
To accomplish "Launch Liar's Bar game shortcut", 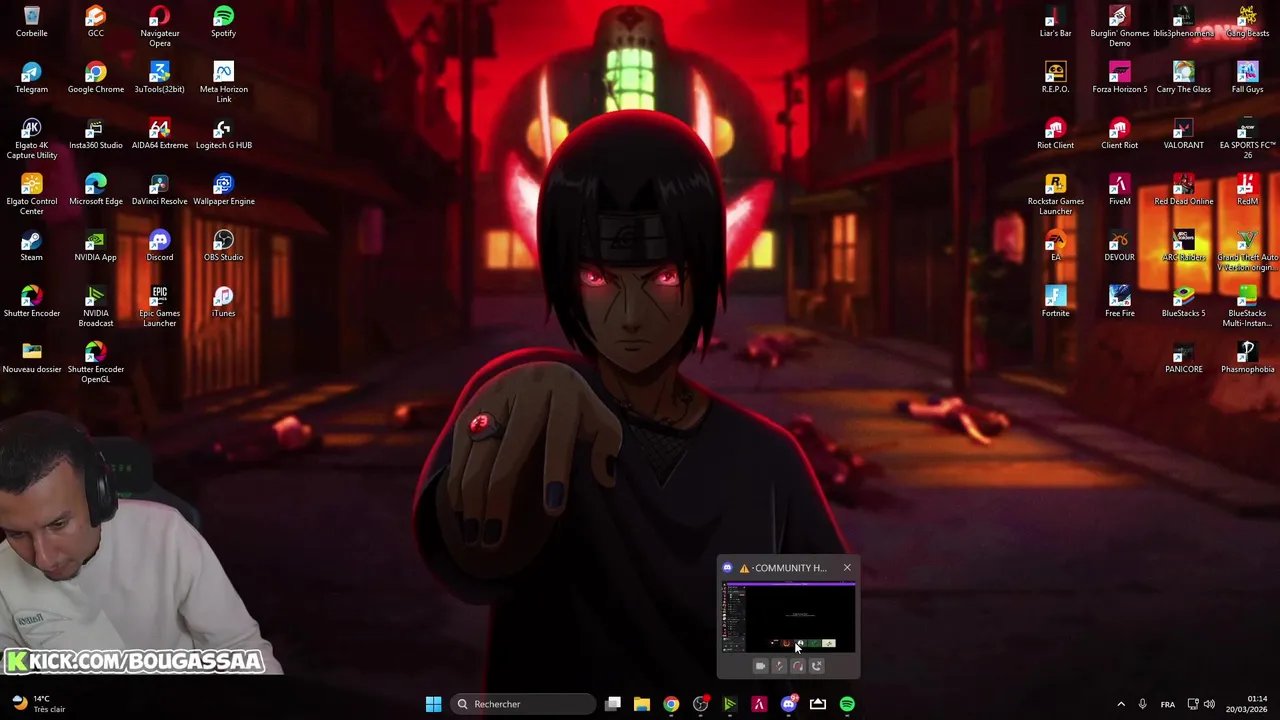I will coord(1055,22).
